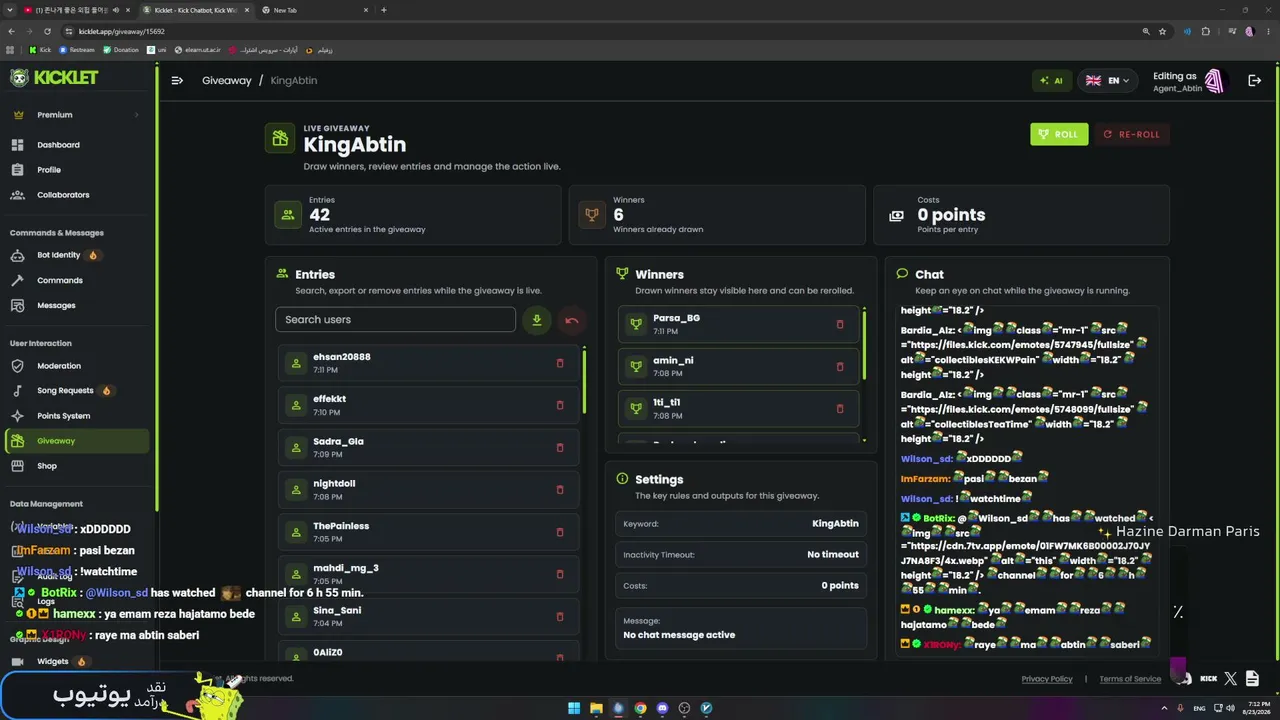This screenshot has width=1280, height=720.
Task: Click the KingAbtin keyword value in Settings
Action: click(x=835, y=524)
